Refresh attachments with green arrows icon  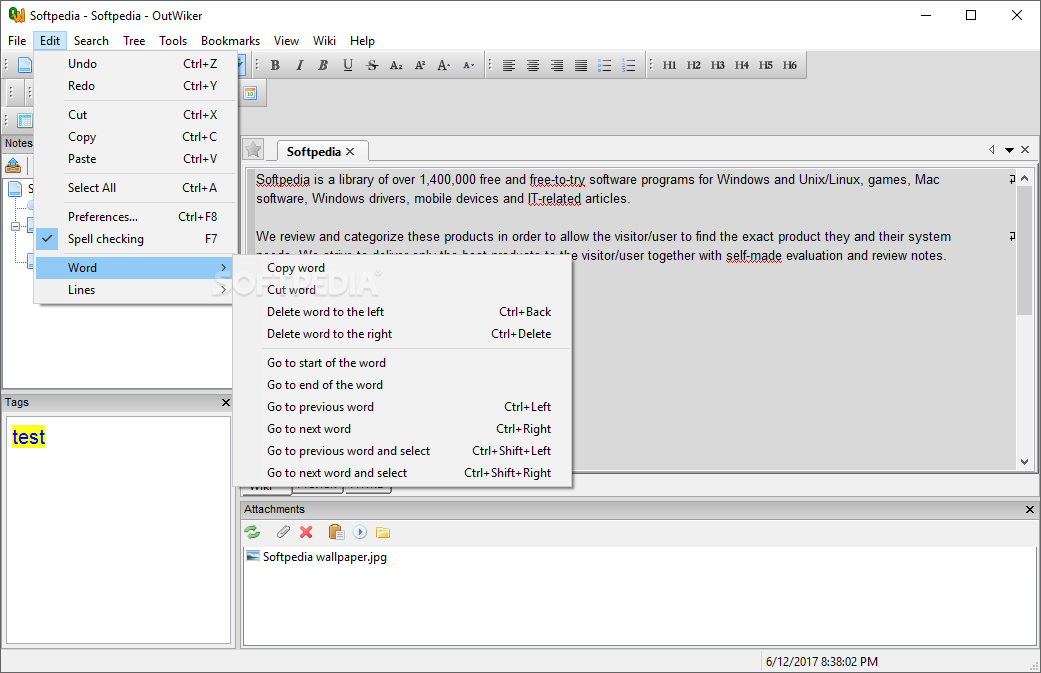click(252, 532)
